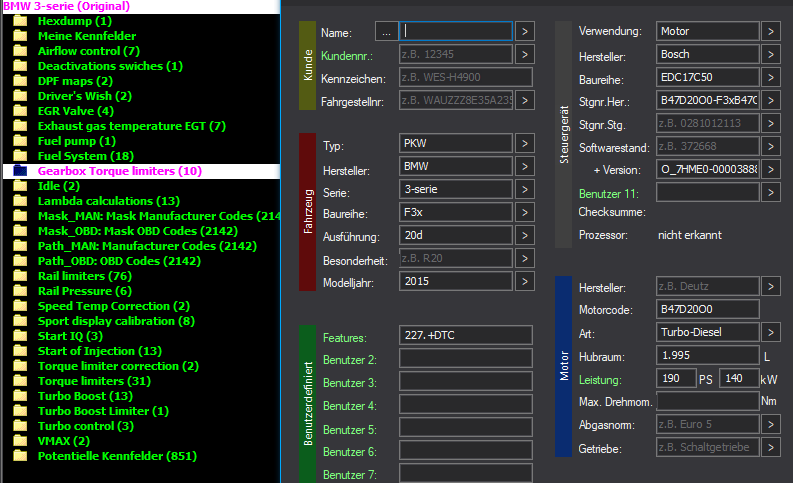The width and height of the screenshot is (793, 483).
Task: Click the ellipsis button beside Name
Action: 386,32
